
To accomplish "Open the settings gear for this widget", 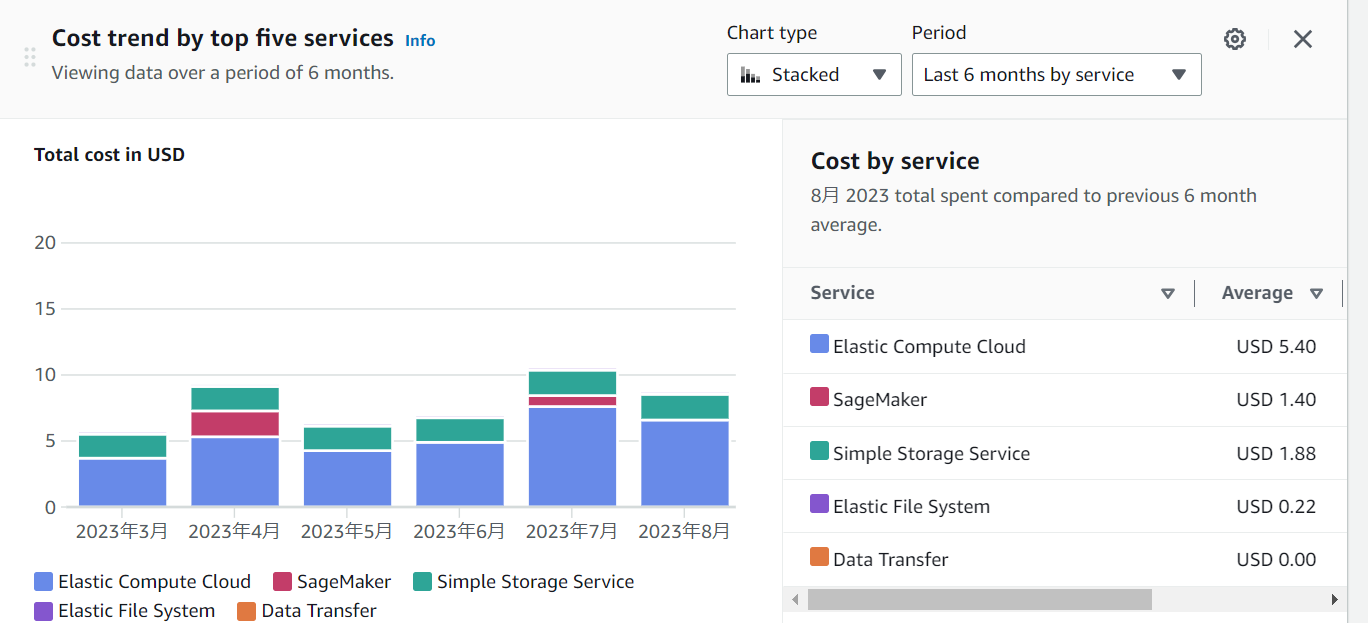I will (x=1234, y=39).
